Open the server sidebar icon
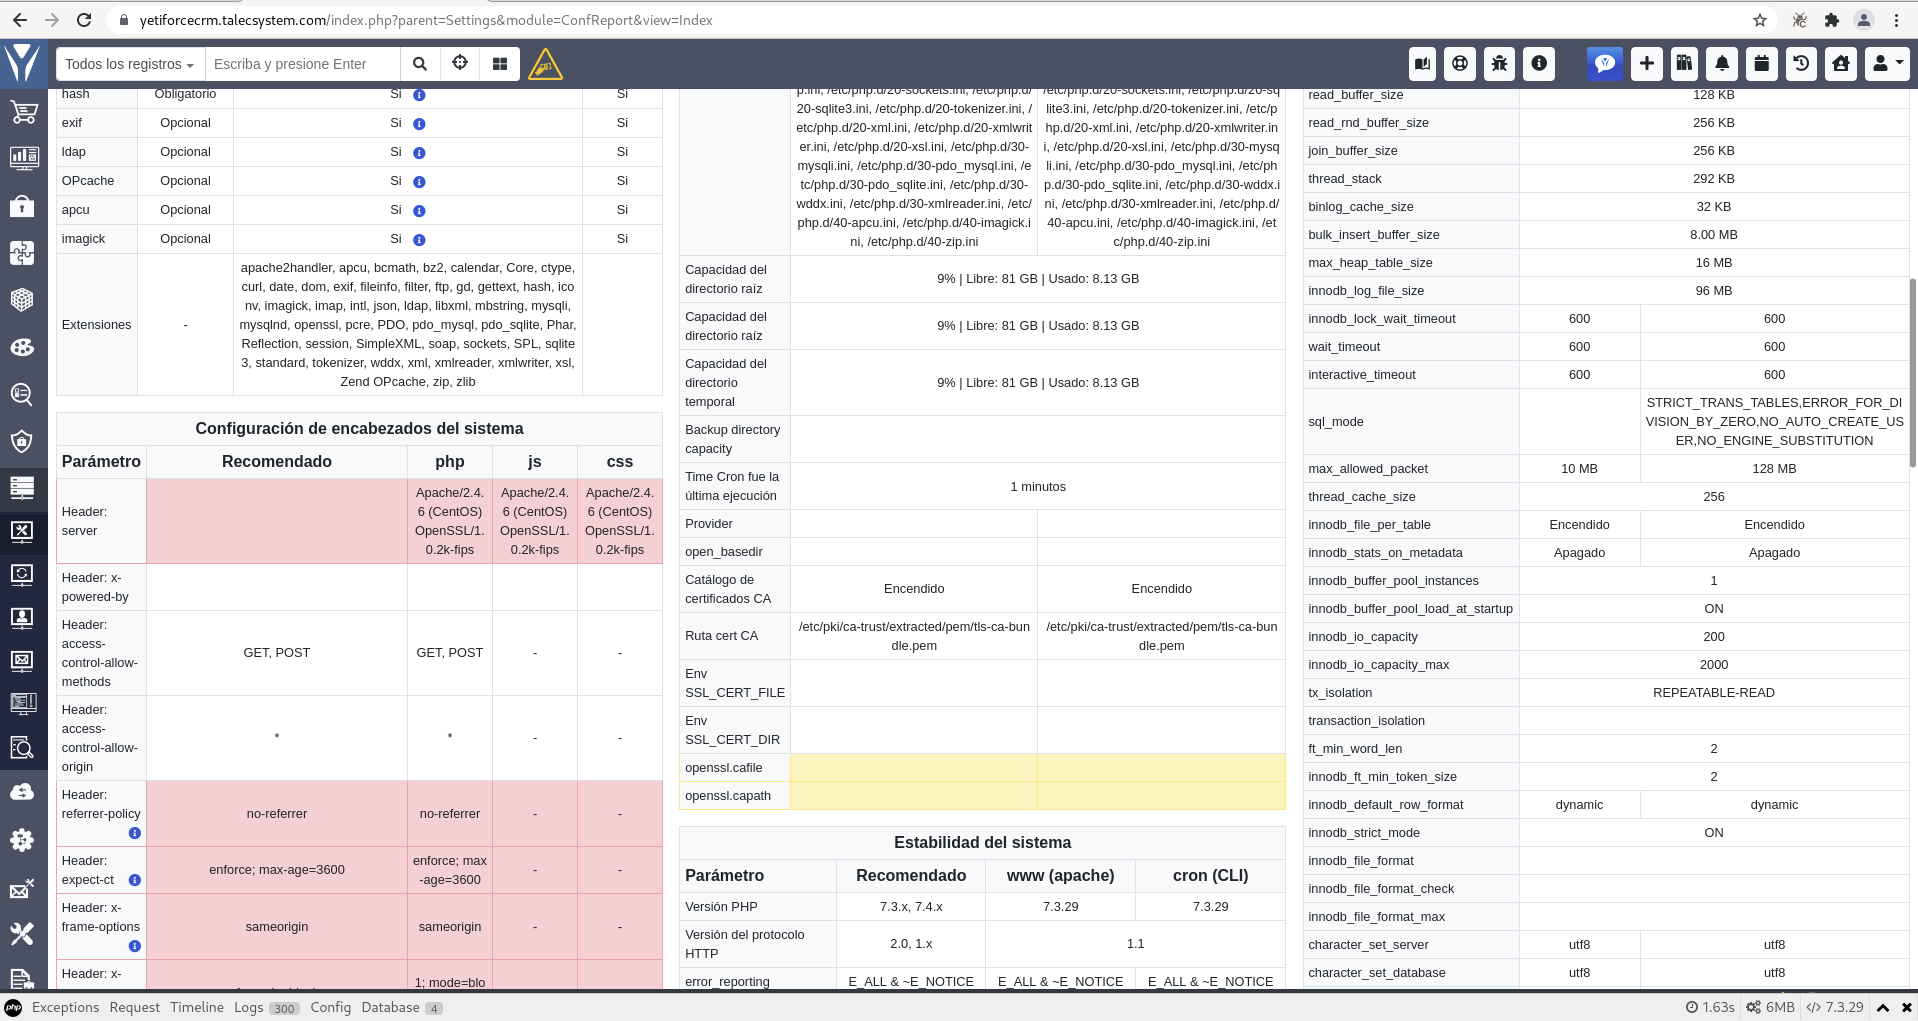 coord(23,488)
